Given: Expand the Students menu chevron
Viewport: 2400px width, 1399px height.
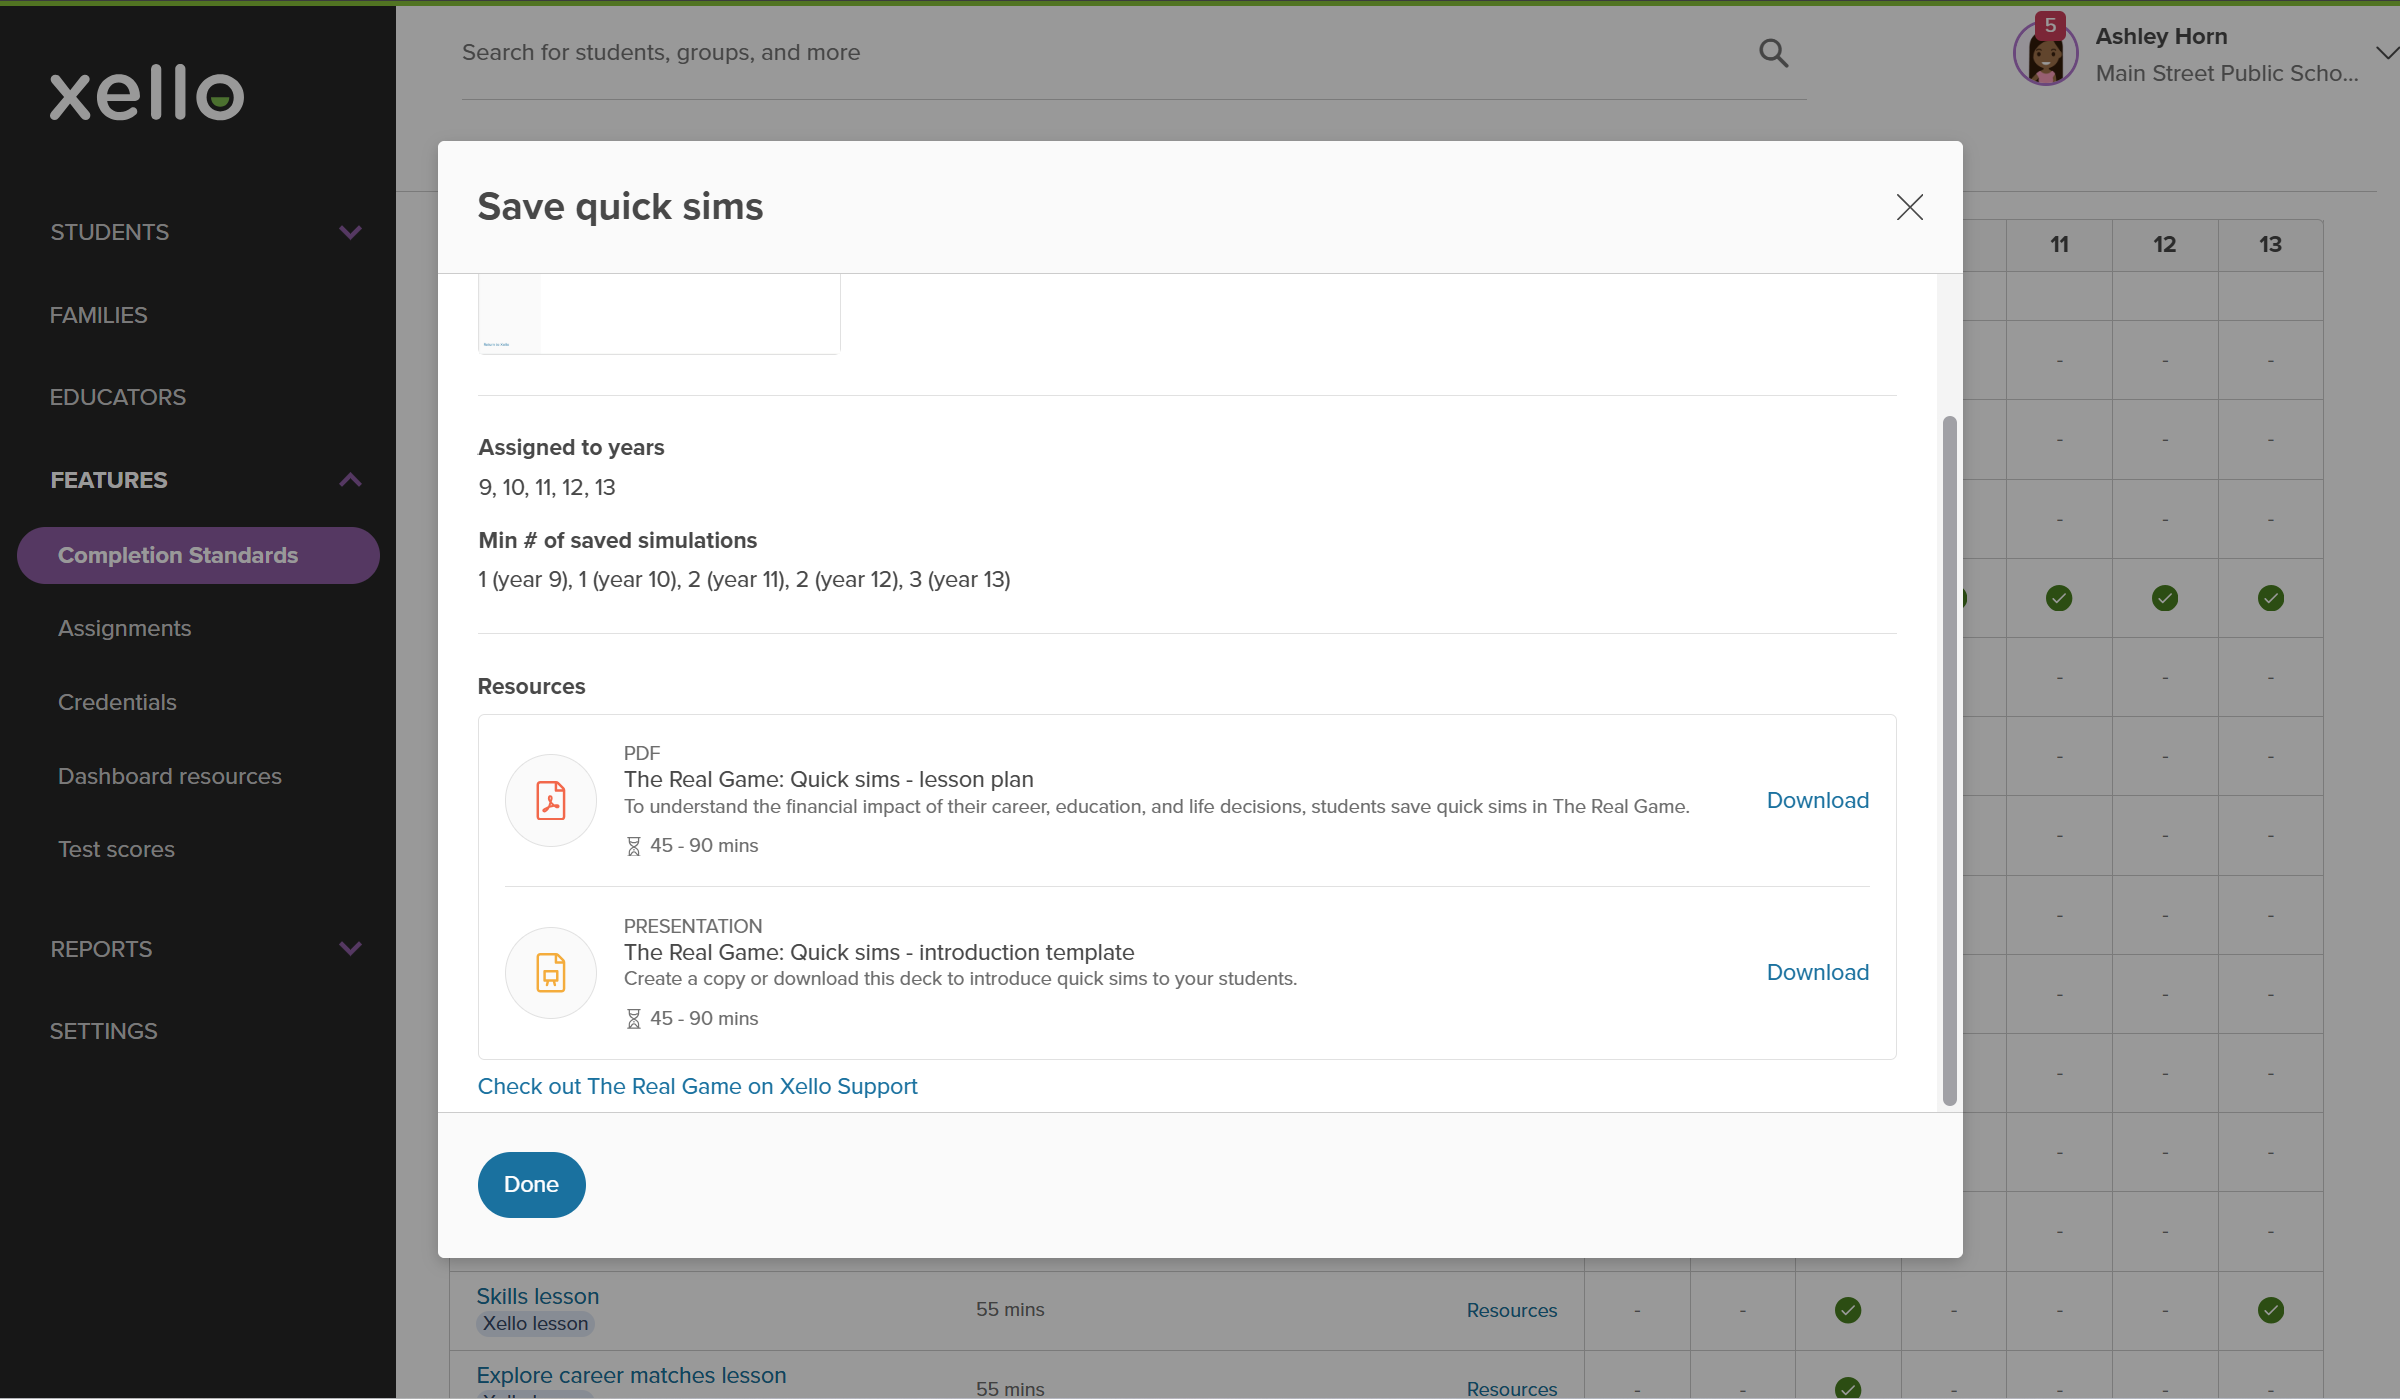Looking at the screenshot, I should click(x=350, y=232).
